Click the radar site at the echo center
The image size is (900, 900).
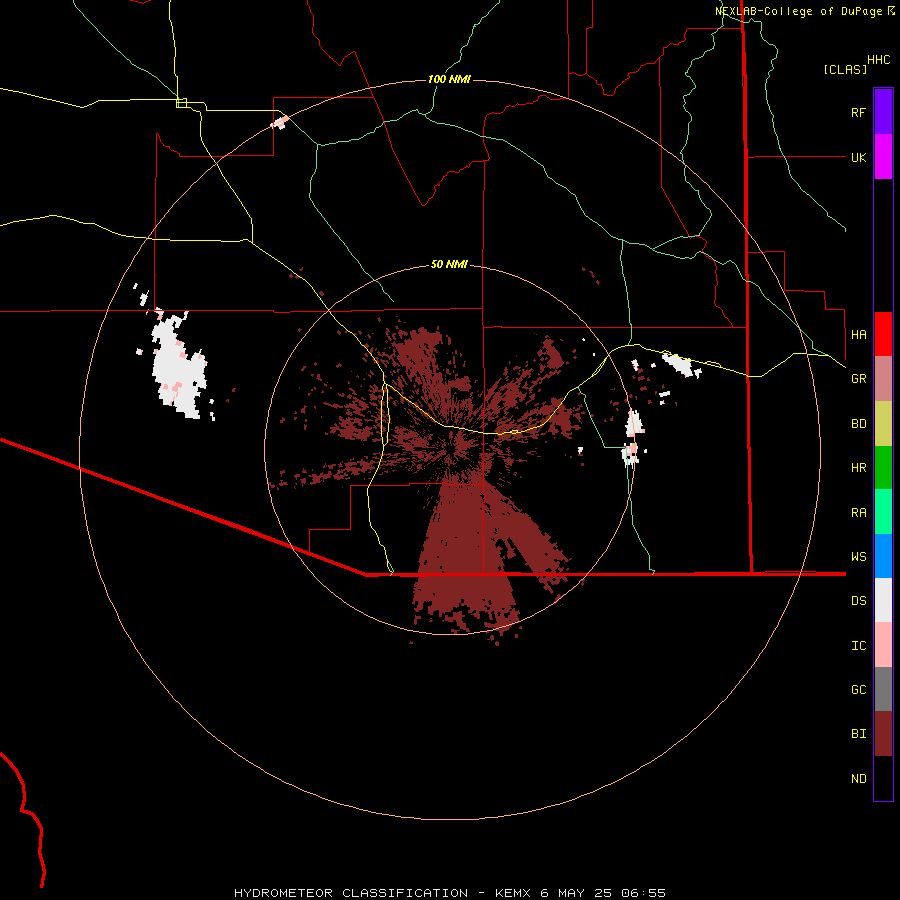450,447
